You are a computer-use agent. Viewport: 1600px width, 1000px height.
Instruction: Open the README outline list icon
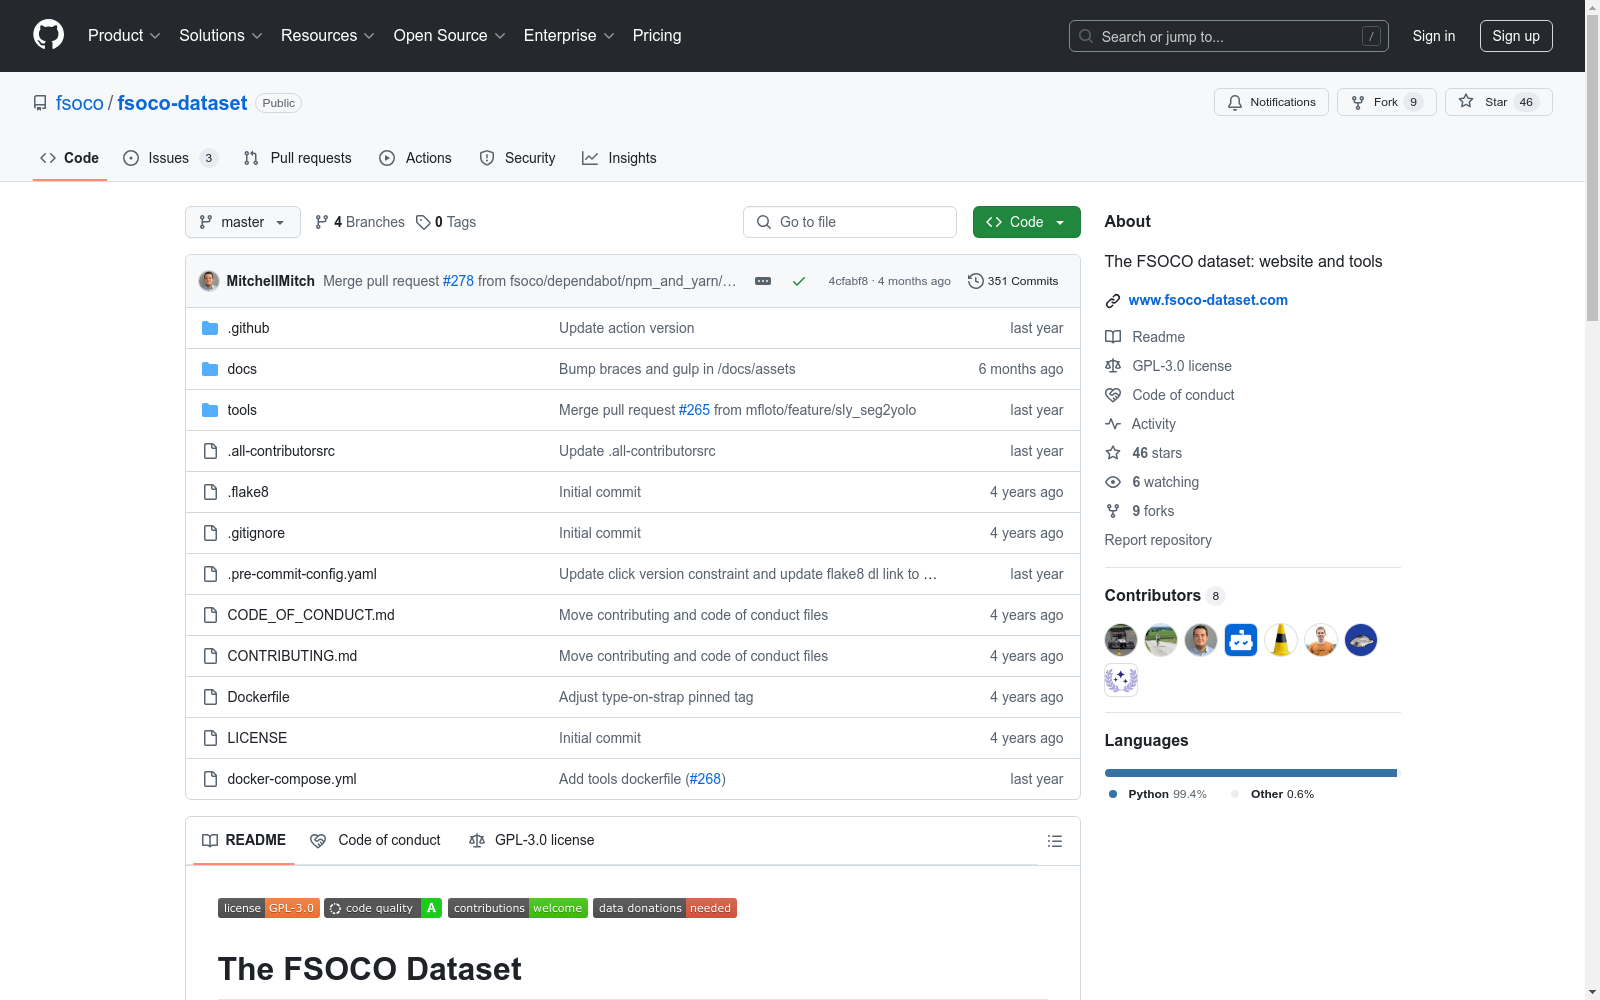click(1055, 841)
